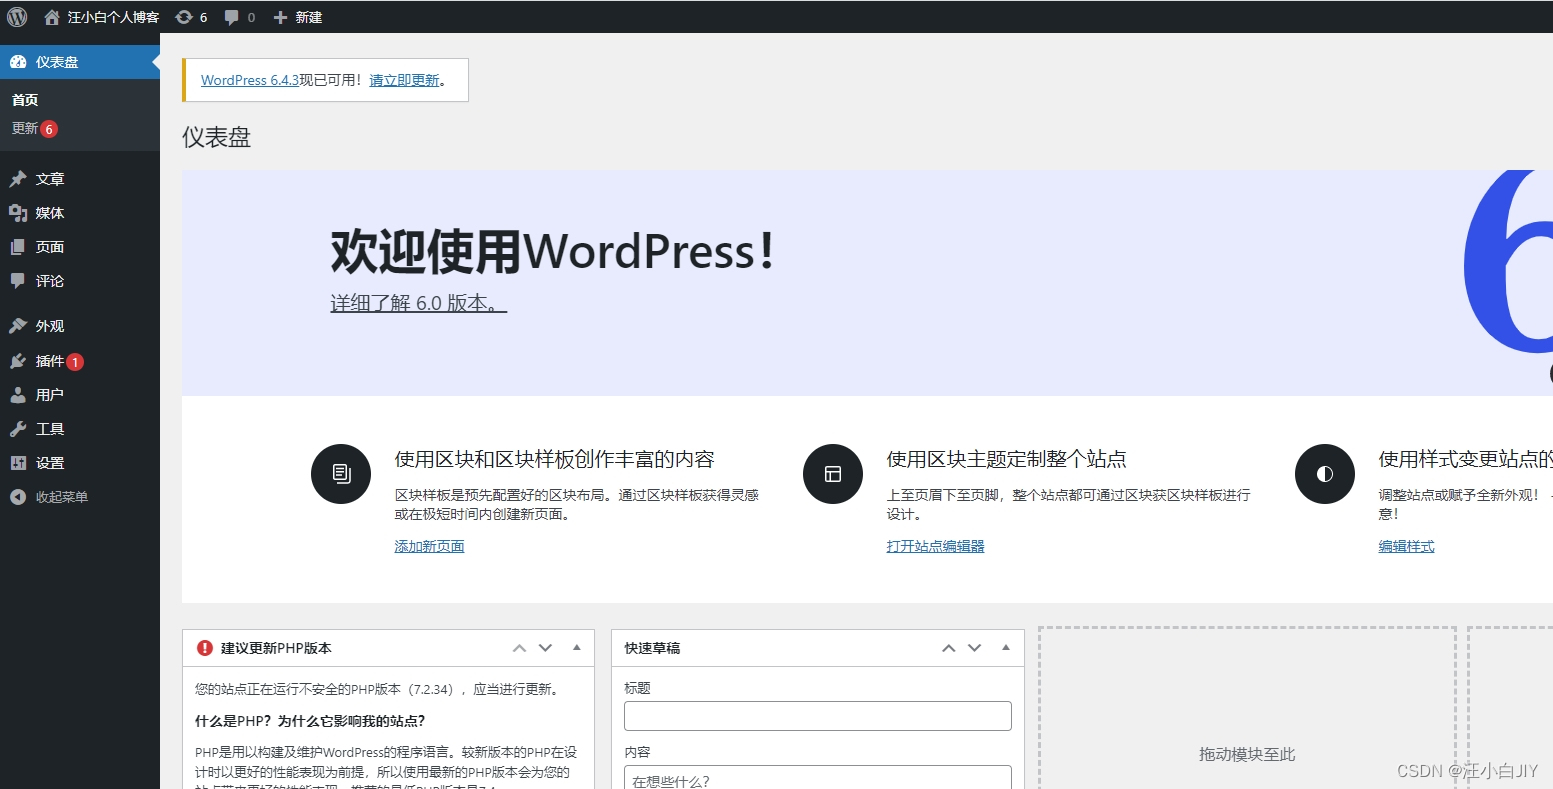Open 更新 submenu with badge 6
The image size is (1553, 789).
point(34,129)
